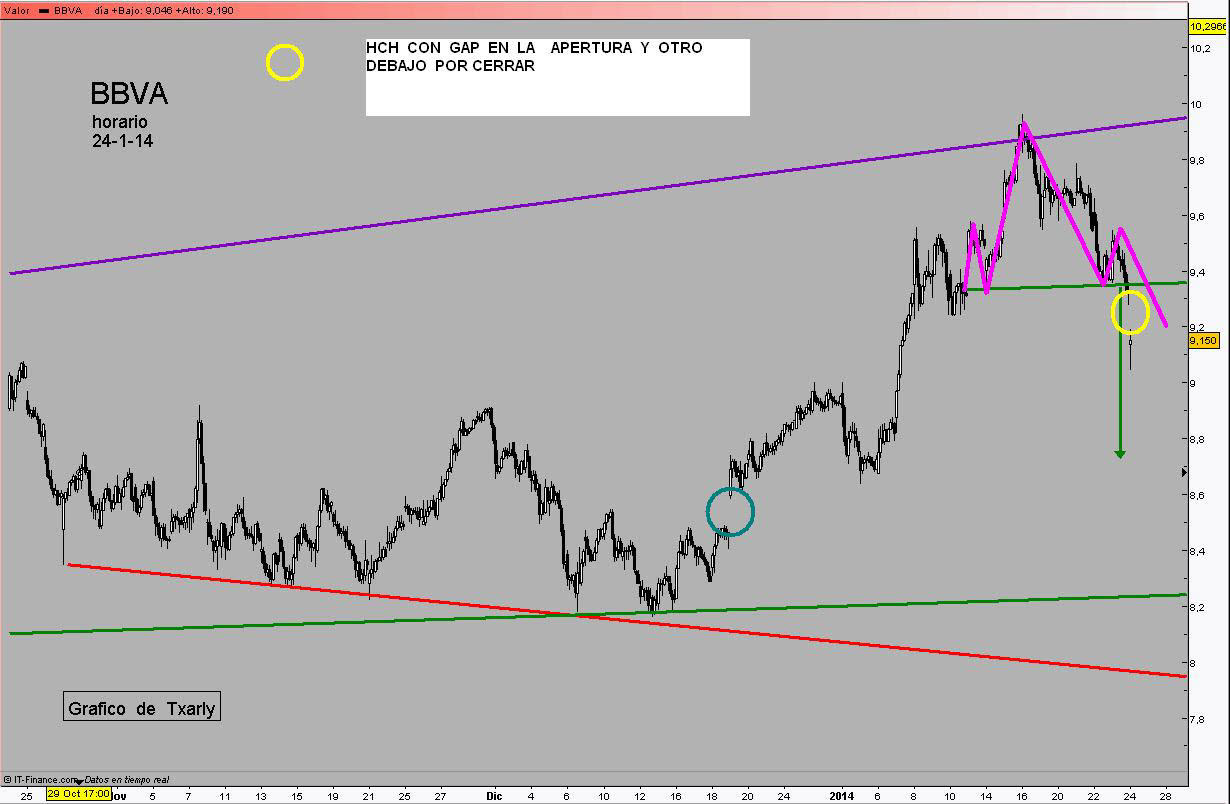Click the HCH CON GAP annotation text box
Screen dimensions: 1230x804
coord(557,77)
